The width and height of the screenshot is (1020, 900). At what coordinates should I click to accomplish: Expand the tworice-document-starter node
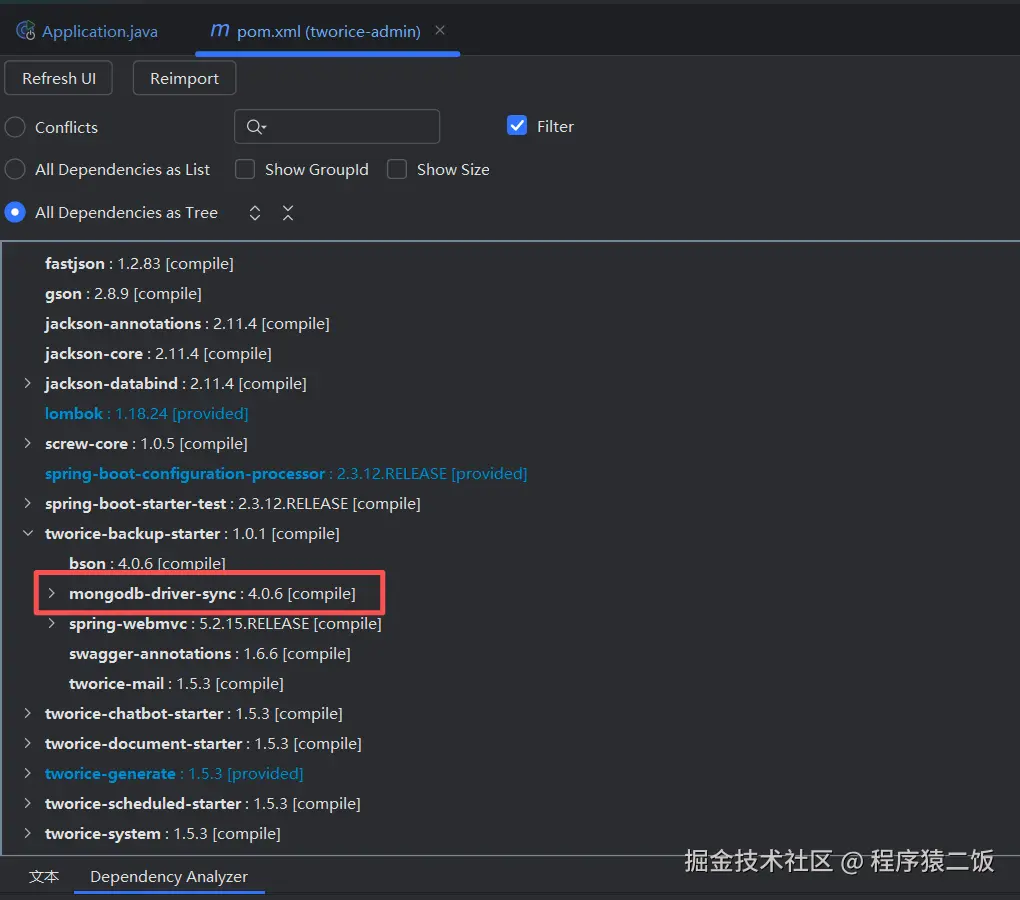pos(27,743)
